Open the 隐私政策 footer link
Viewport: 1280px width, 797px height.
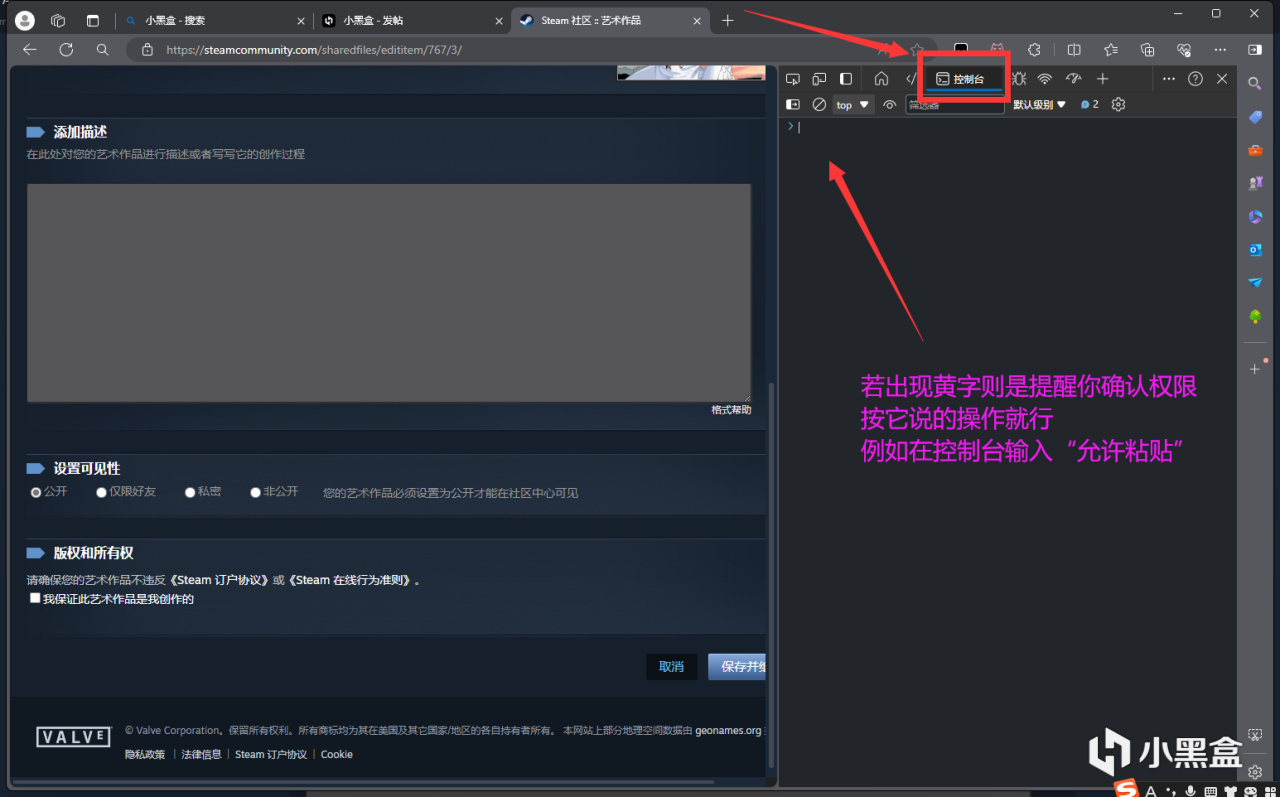tap(145, 754)
